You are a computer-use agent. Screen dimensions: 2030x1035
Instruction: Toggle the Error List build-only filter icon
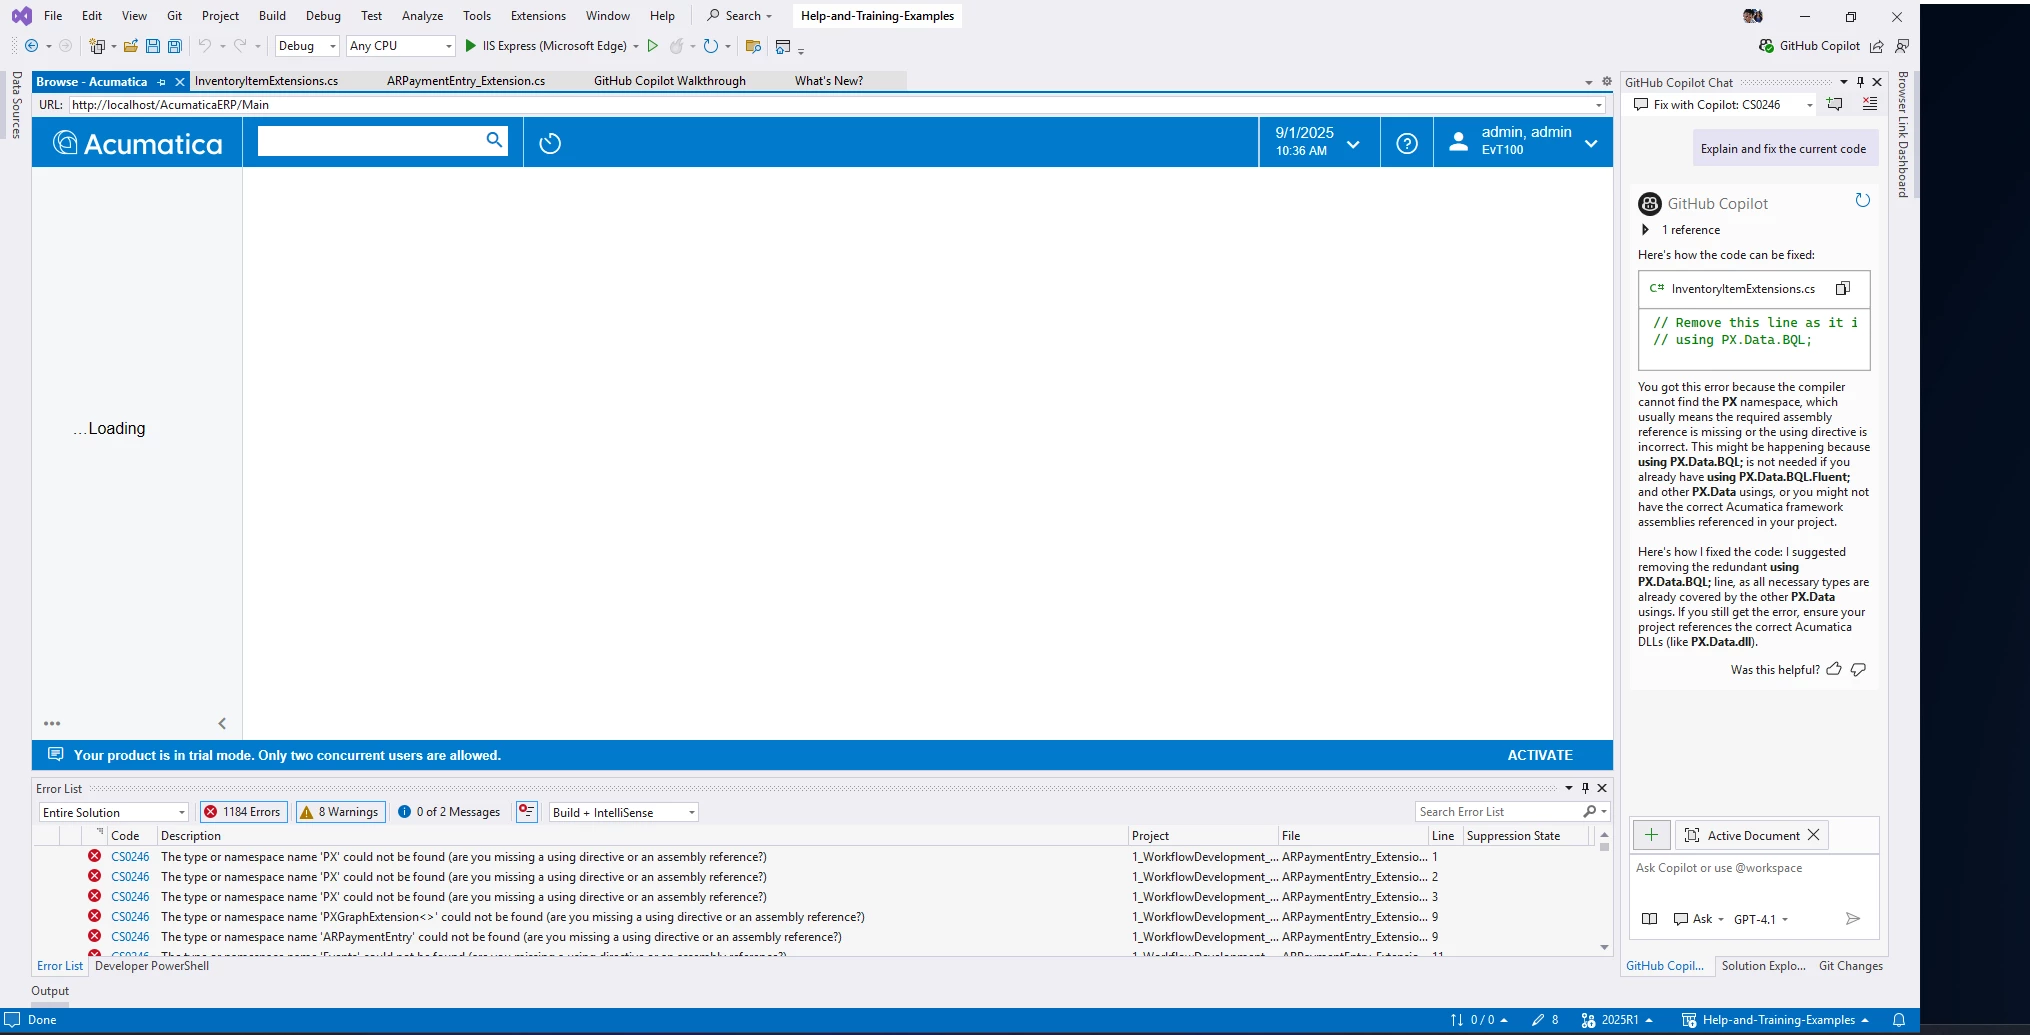click(x=527, y=812)
